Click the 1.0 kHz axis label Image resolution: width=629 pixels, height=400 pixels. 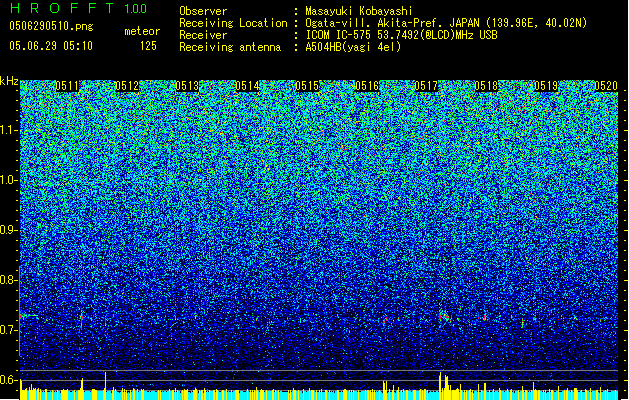tap(9, 180)
